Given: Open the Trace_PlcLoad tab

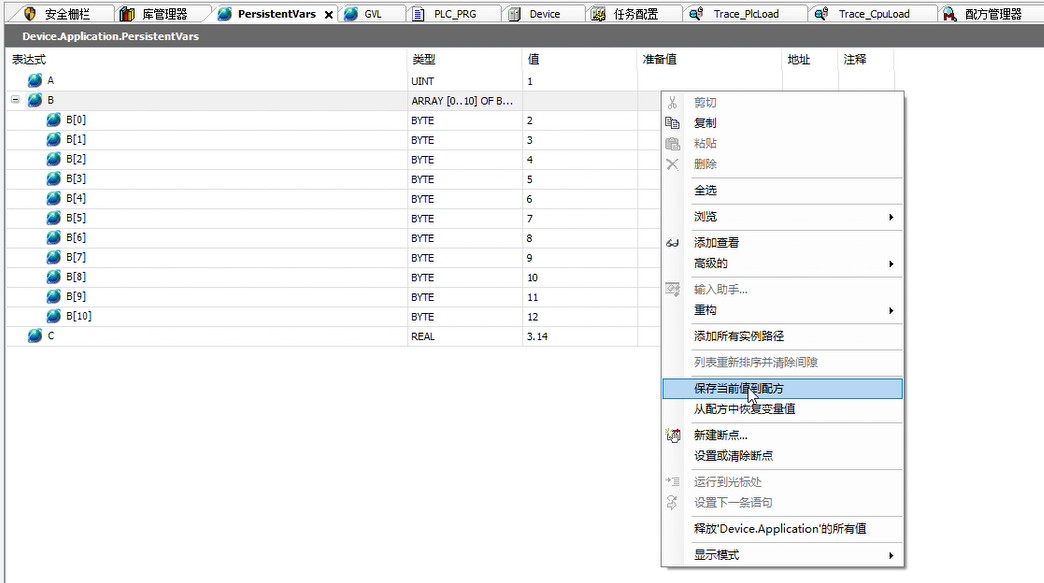Looking at the screenshot, I should [746, 13].
